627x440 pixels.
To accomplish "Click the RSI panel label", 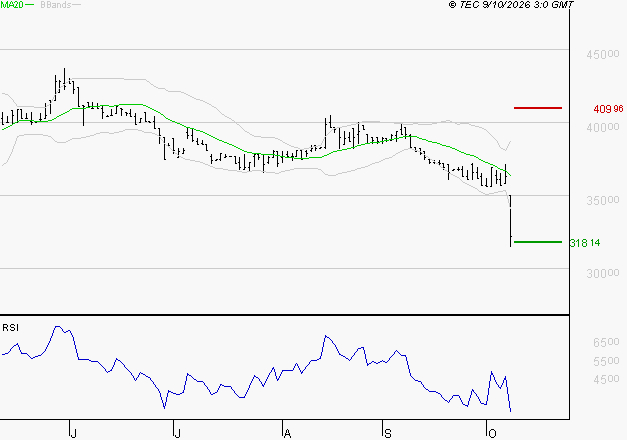I will click(x=10, y=328).
